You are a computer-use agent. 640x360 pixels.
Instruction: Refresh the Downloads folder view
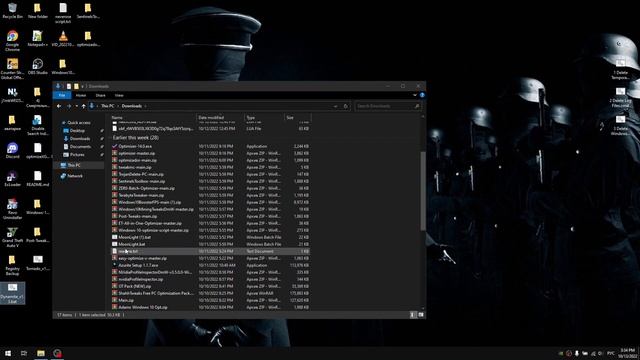(346, 106)
